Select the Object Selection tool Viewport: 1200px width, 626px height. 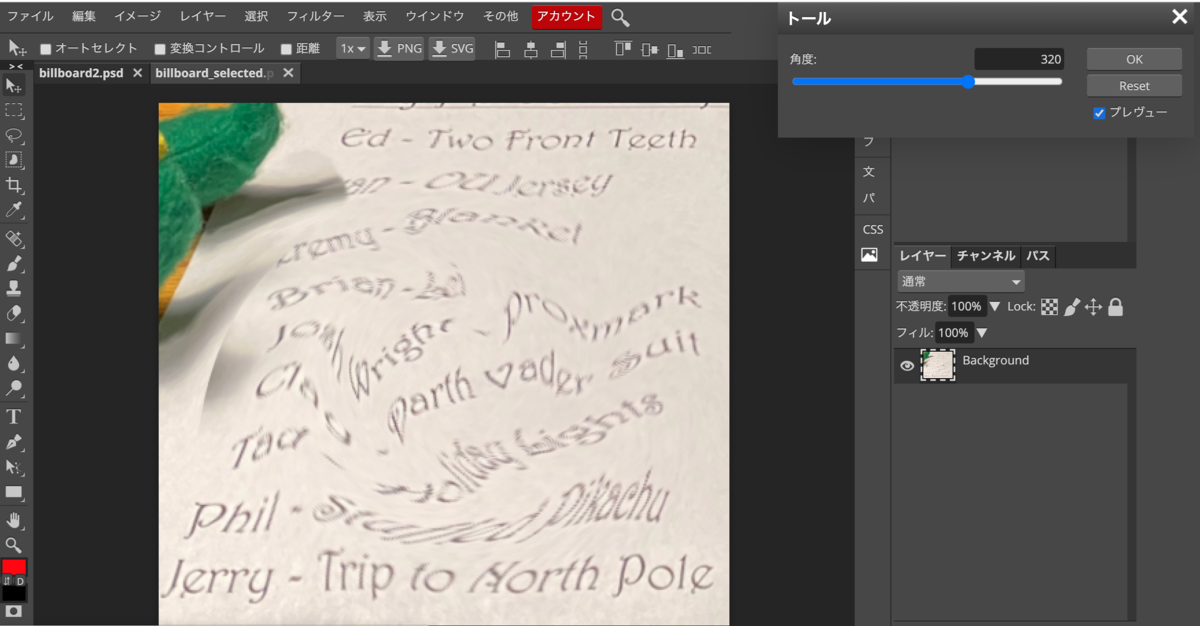tap(14, 160)
